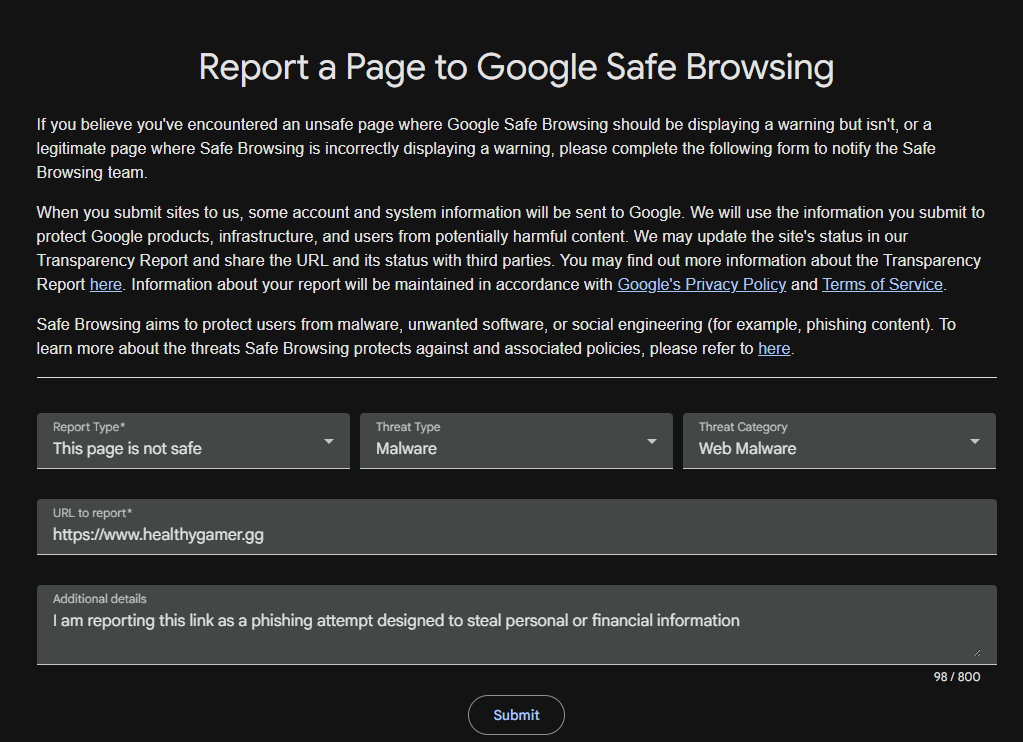Open the Terms of Service link
The image size is (1023, 742).
882,285
